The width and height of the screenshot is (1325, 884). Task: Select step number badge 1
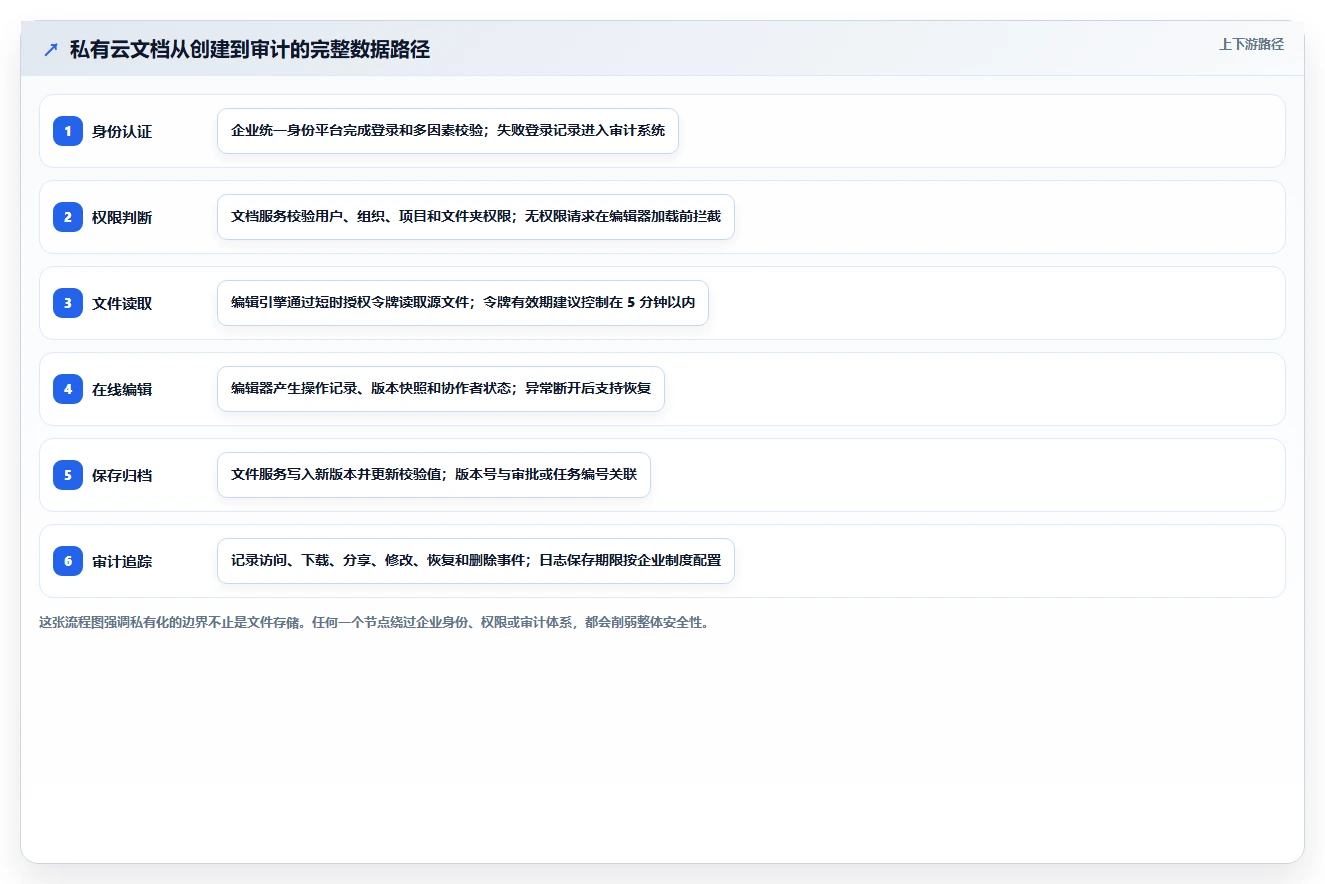(x=68, y=131)
